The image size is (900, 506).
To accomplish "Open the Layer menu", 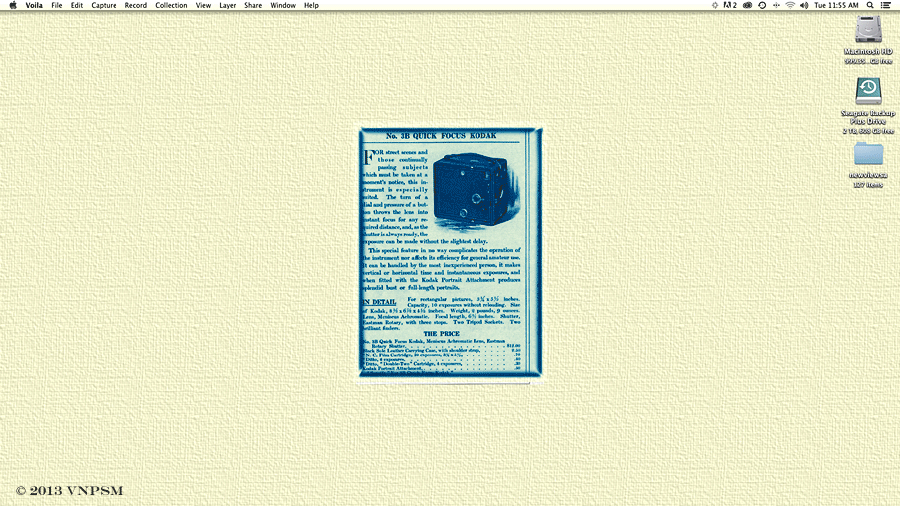I will point(227,5).
